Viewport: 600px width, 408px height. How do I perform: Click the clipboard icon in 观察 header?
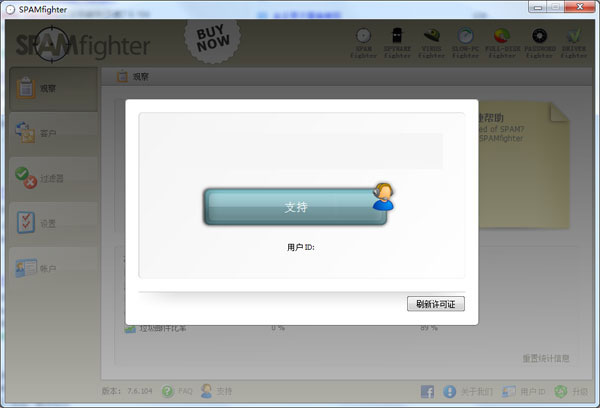click(x=122, y=76)
